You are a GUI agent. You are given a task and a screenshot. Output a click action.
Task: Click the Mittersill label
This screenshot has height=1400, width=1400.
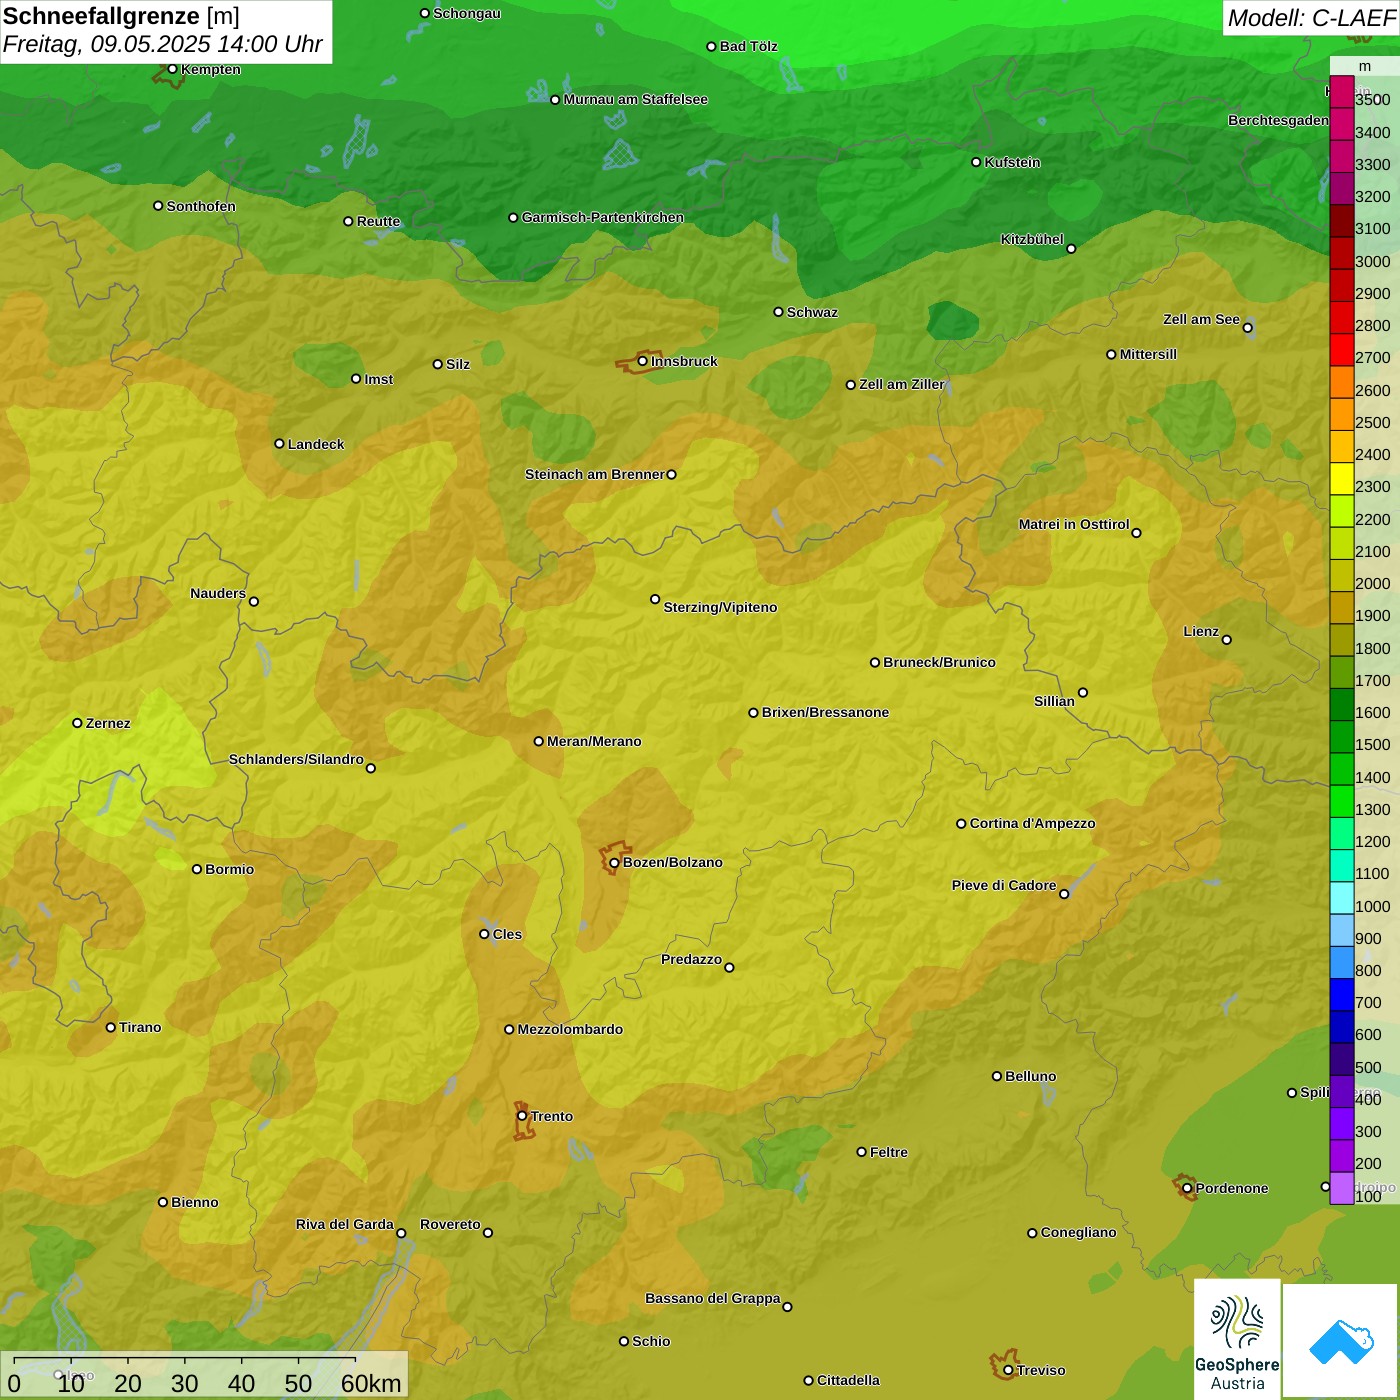(x=1148, y=354)
